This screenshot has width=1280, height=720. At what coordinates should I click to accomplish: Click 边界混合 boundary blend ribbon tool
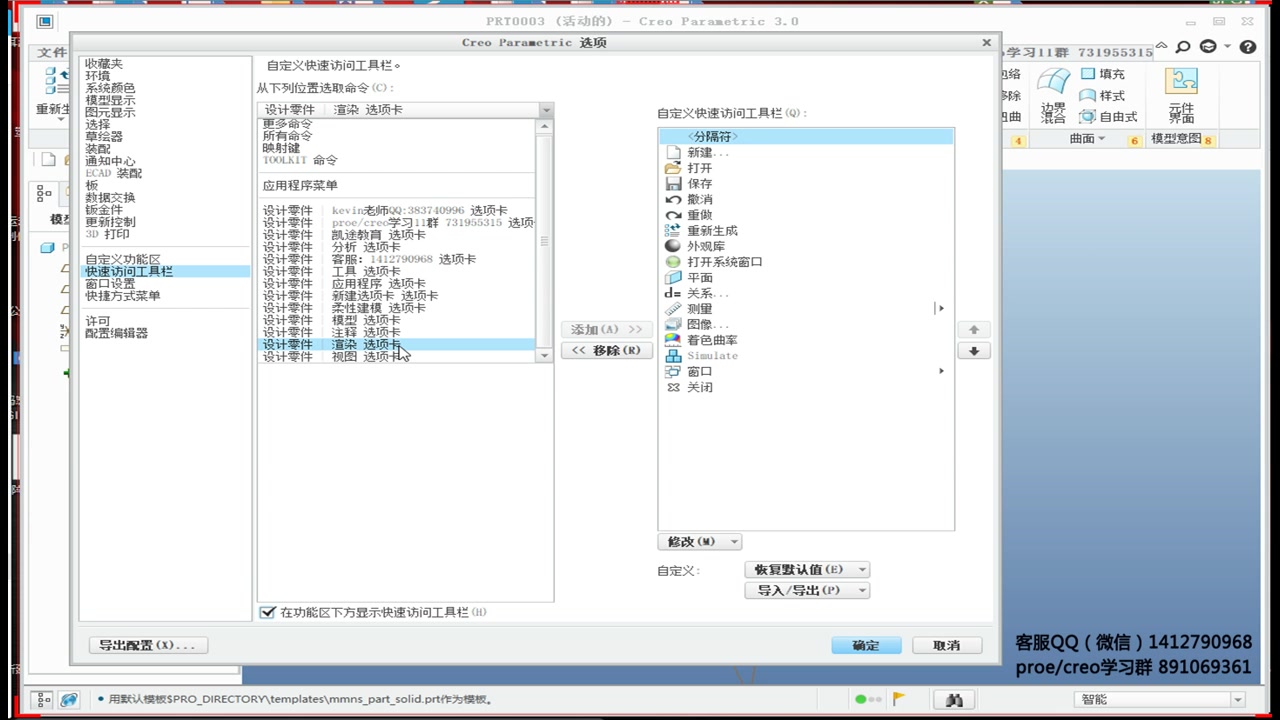(x=1053, y=95)
